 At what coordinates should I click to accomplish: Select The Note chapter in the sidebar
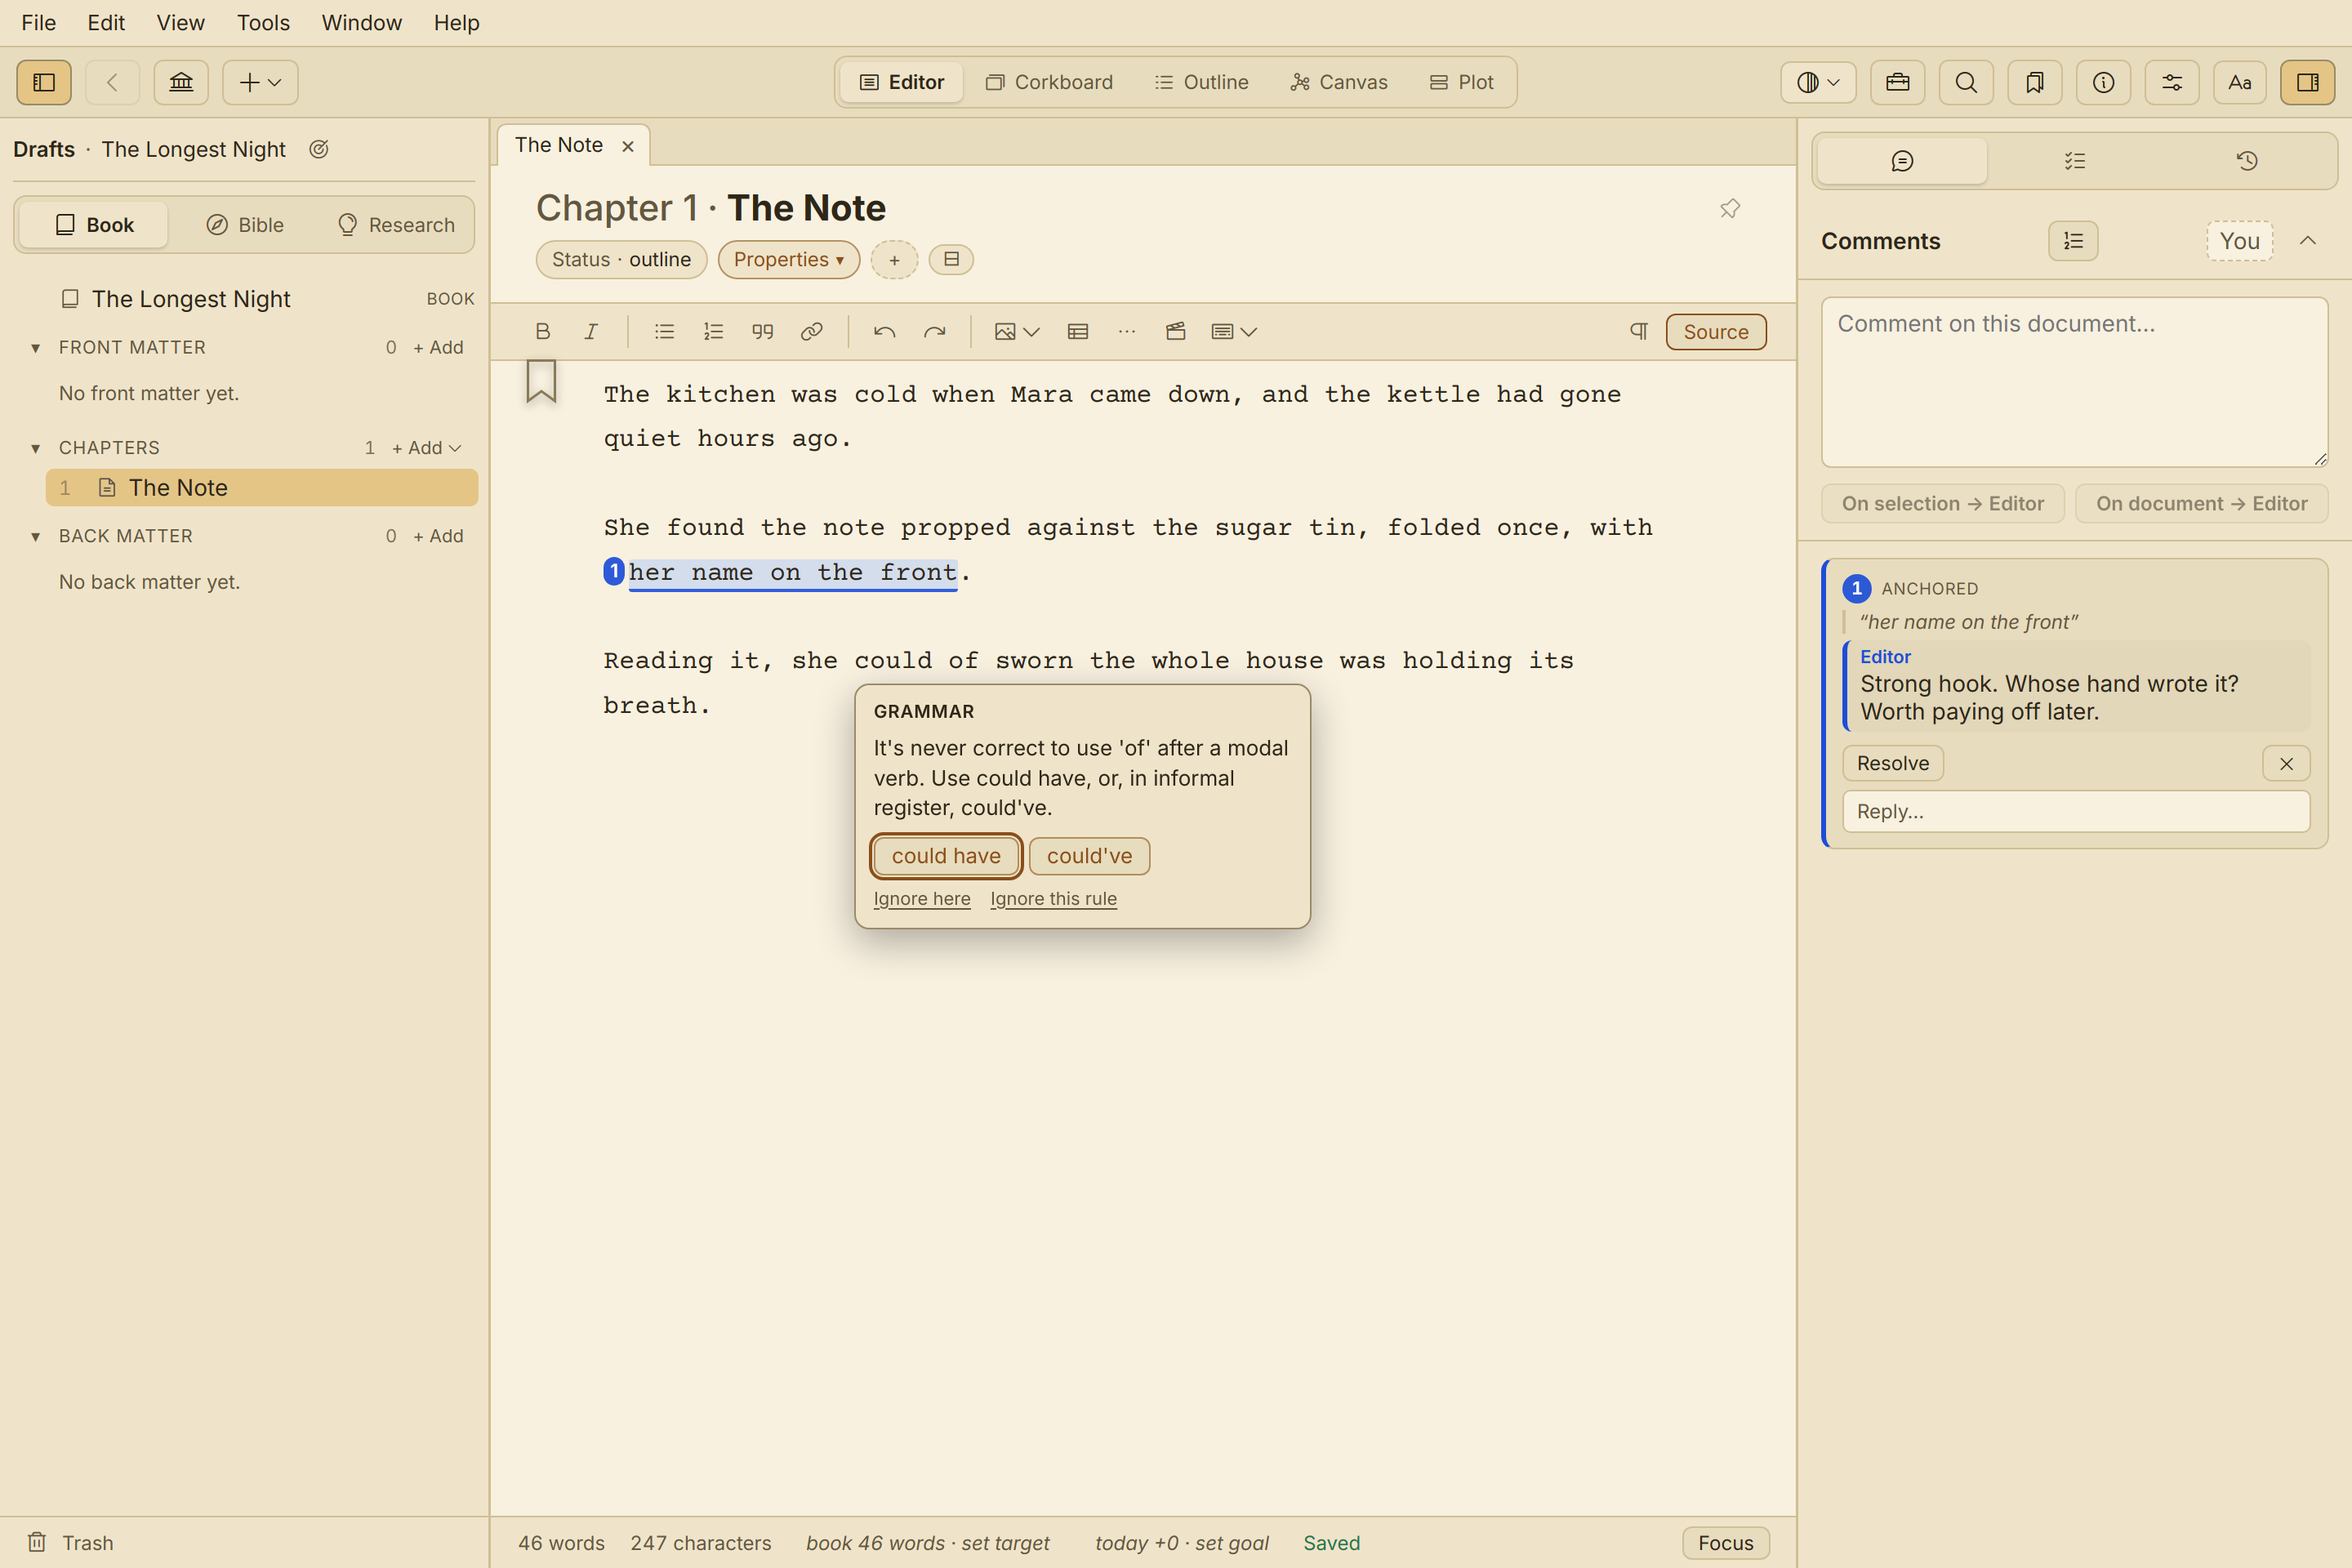[262, 488]
